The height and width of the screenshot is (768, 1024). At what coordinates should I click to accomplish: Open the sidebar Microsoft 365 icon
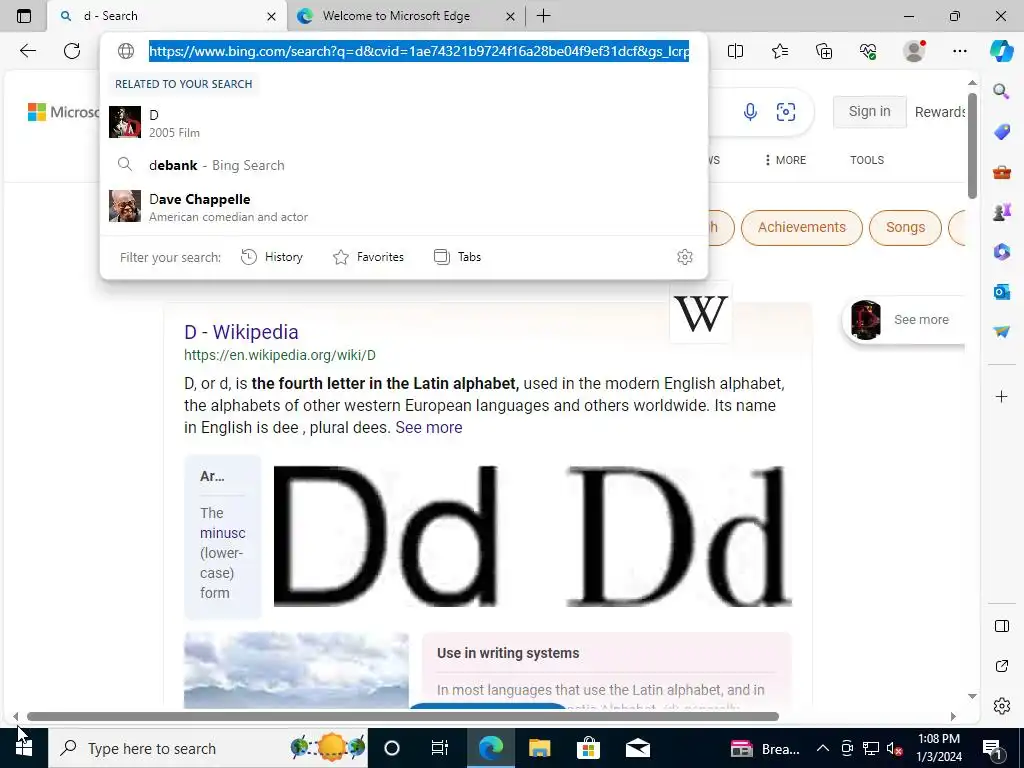tap(1001, 251)
